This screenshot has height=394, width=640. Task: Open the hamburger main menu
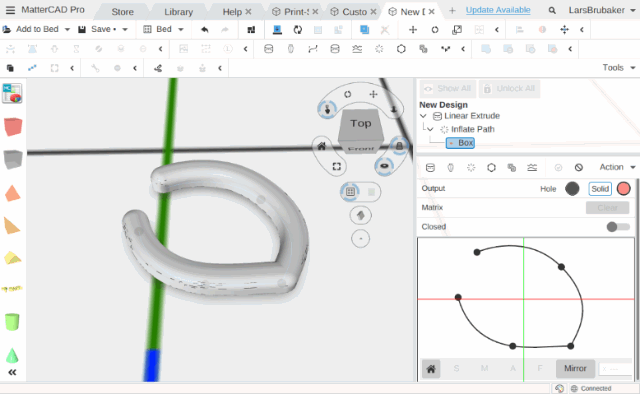tap(10, 10)
